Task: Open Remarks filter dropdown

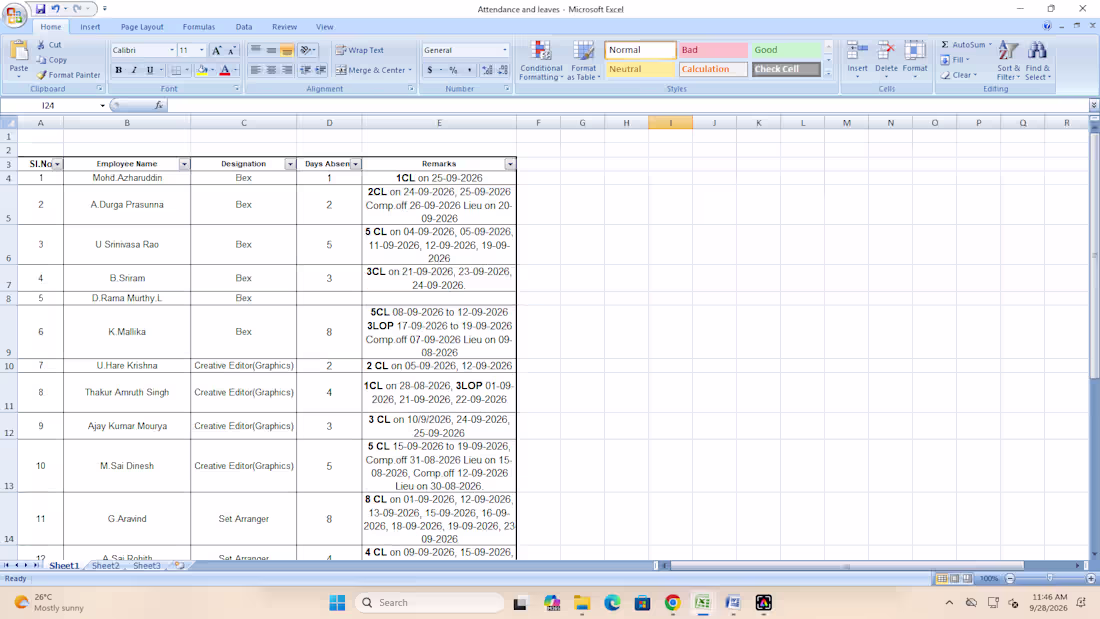Action: [510, 164]
